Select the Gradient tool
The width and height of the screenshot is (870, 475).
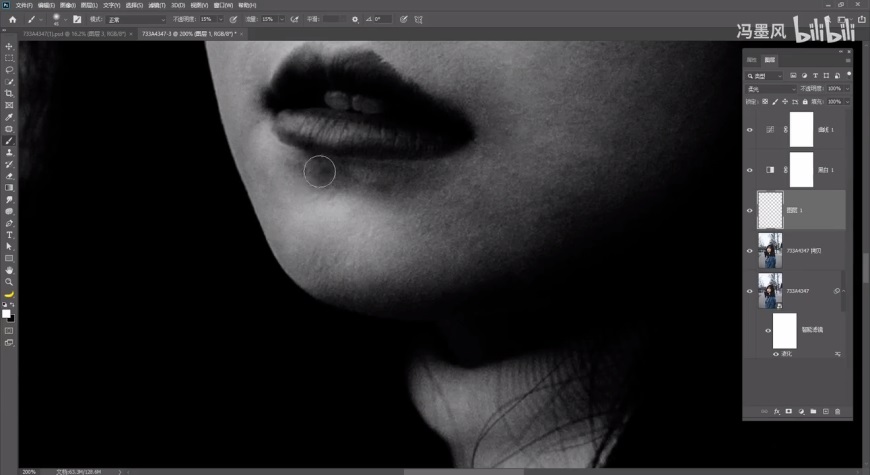tap(9, 188)
